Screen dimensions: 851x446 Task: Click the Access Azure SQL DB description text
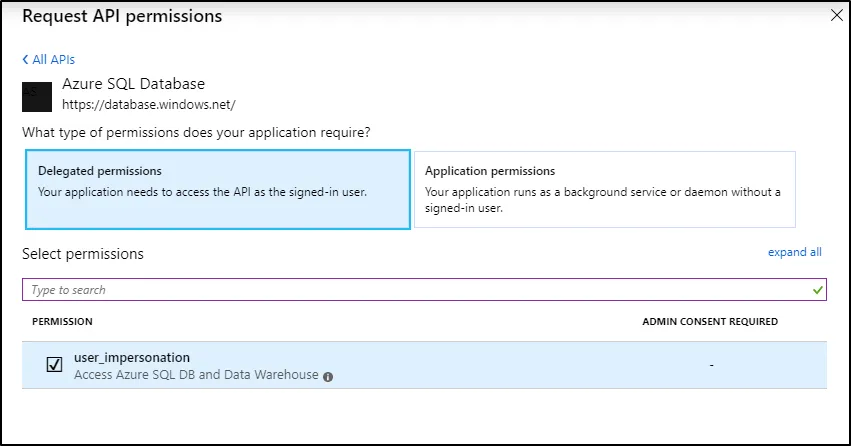tap(196, 375)
